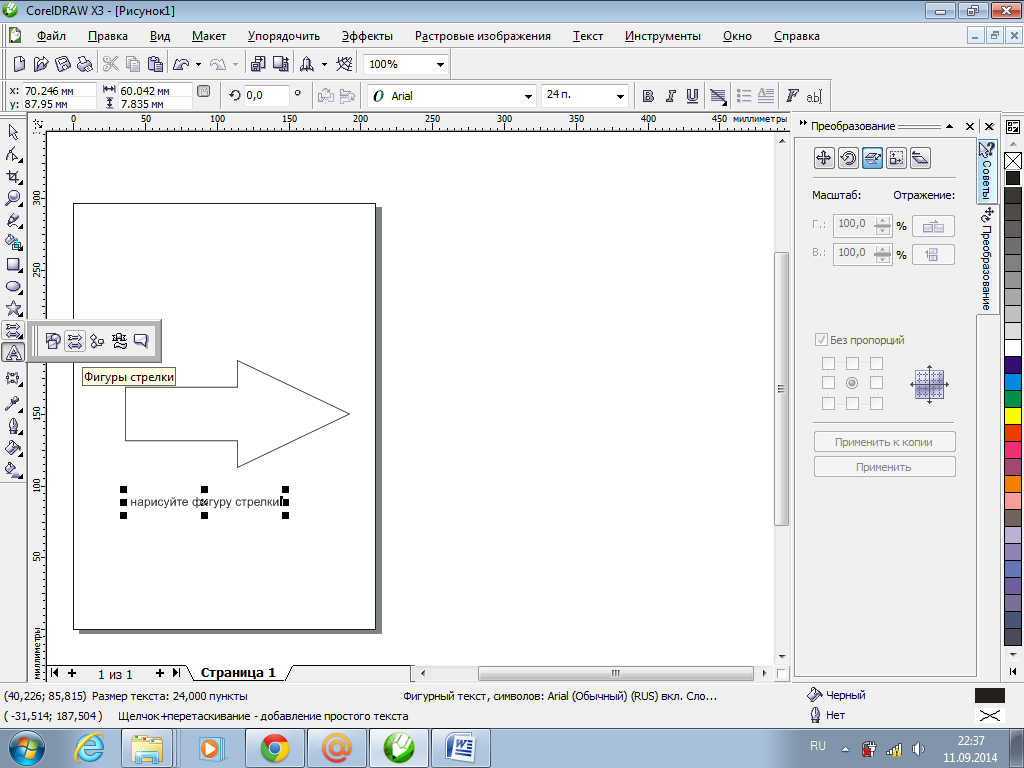Open the 'Эффекты' menu
This screenshot has height=768, width=1024.
point(367,36)
